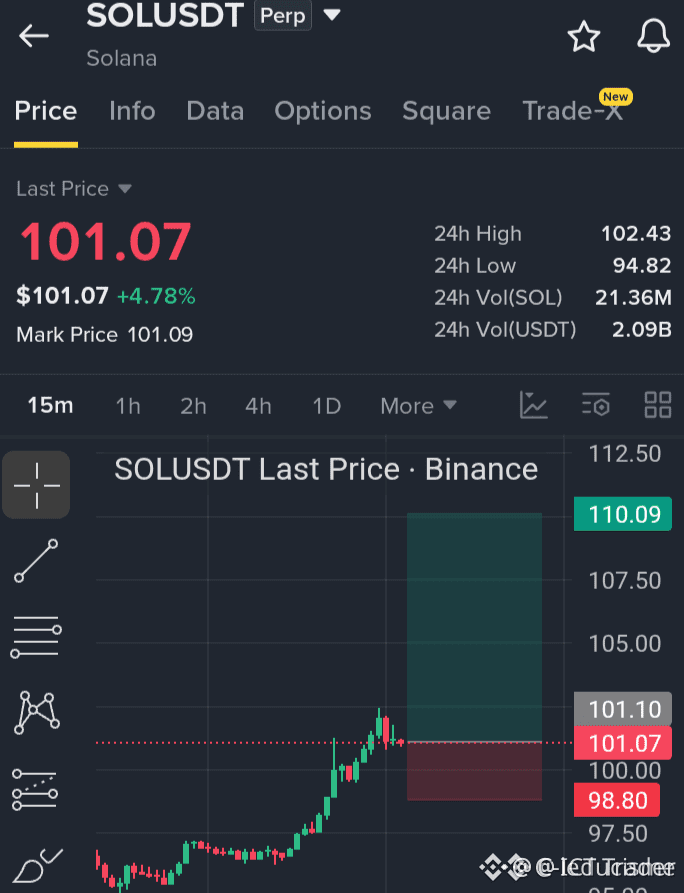Viewport: 684px width, 893px height.
Task: Click the large red 101.07 price
Action: tap(105, 242)
